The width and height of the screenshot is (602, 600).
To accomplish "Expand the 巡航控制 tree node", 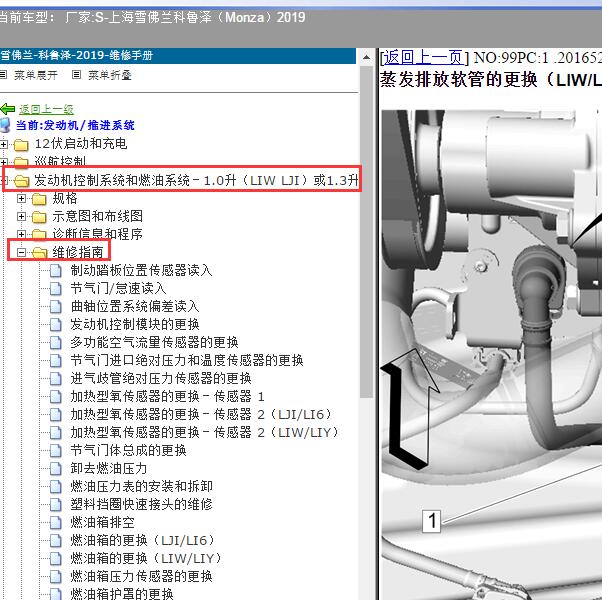I will [3, 162].
